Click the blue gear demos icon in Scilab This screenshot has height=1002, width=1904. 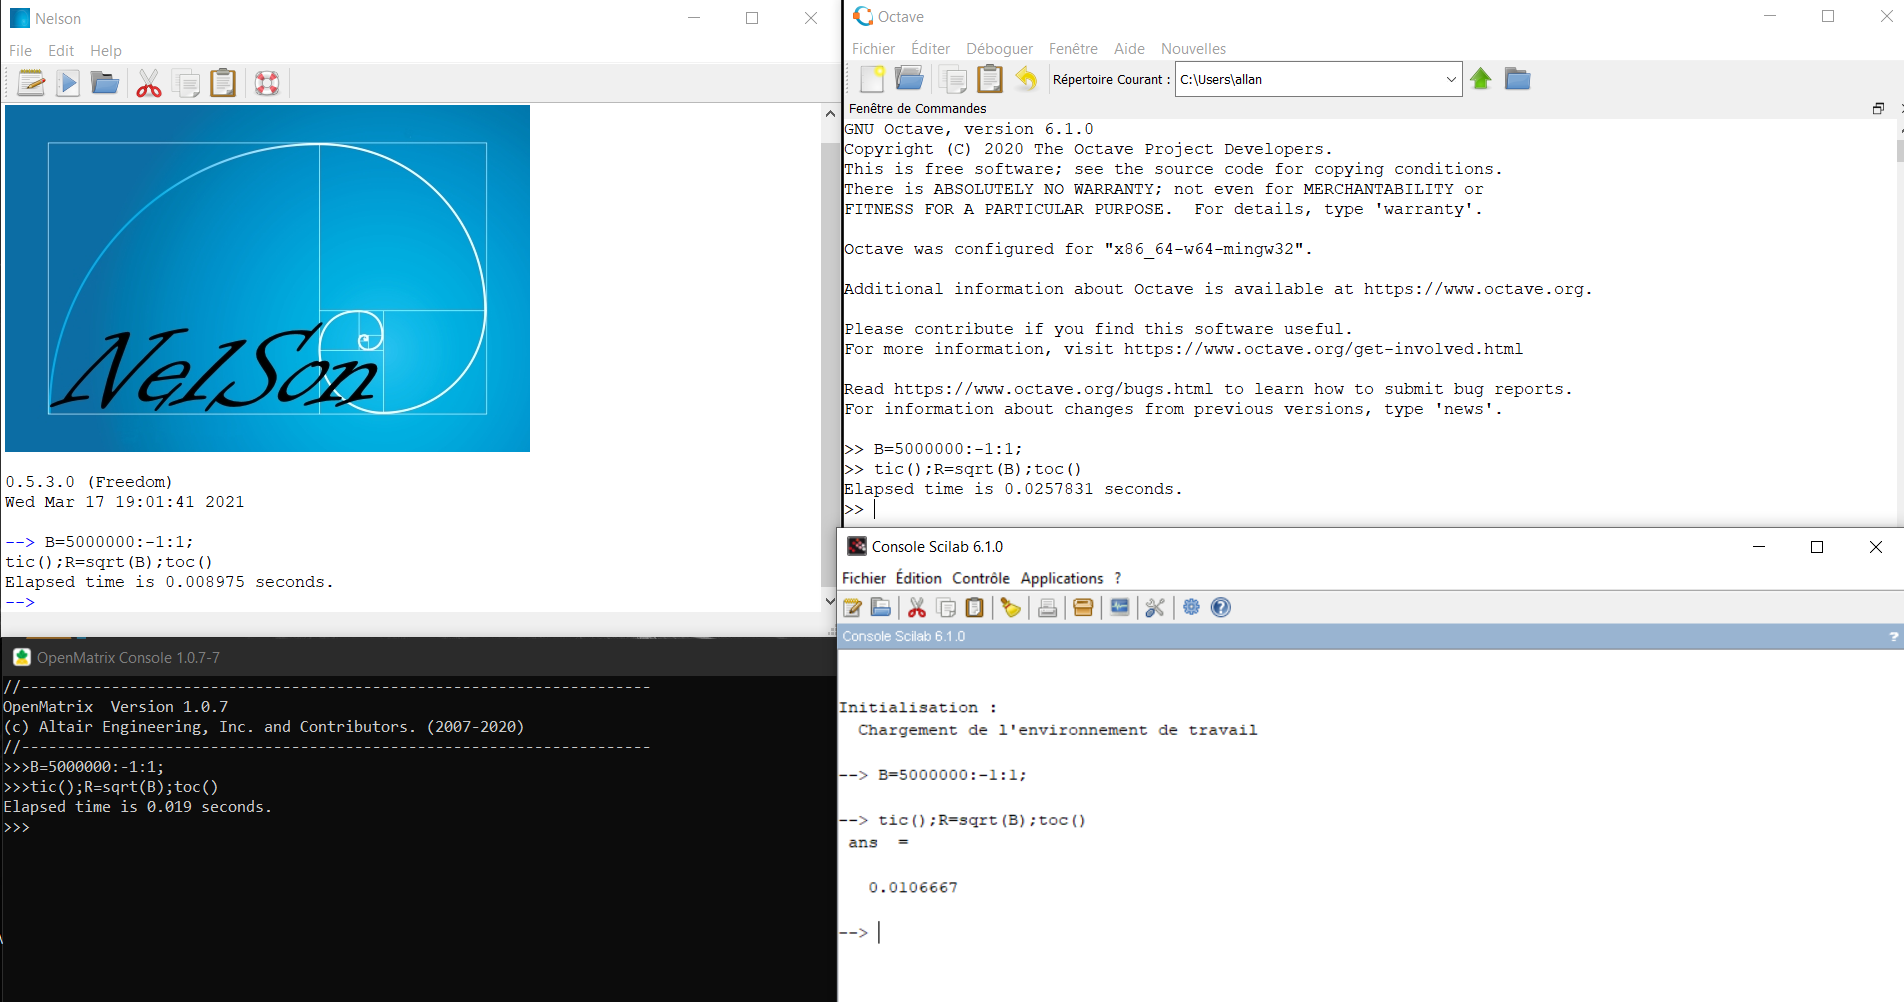1191,607
